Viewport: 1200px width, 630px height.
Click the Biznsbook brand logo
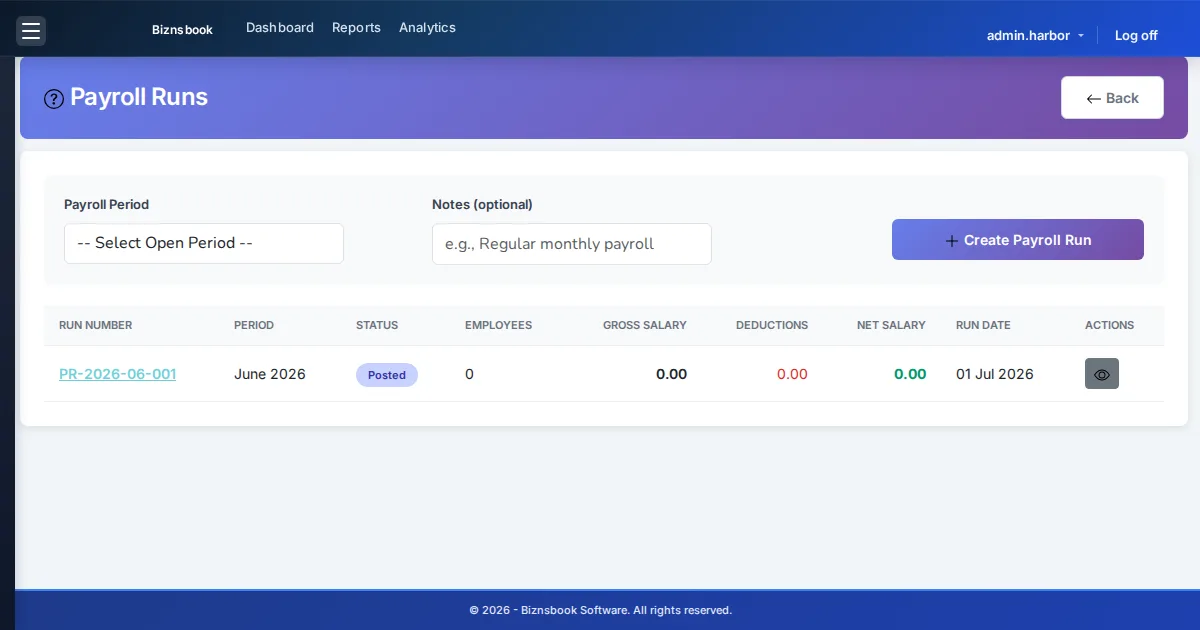(182, 30)
